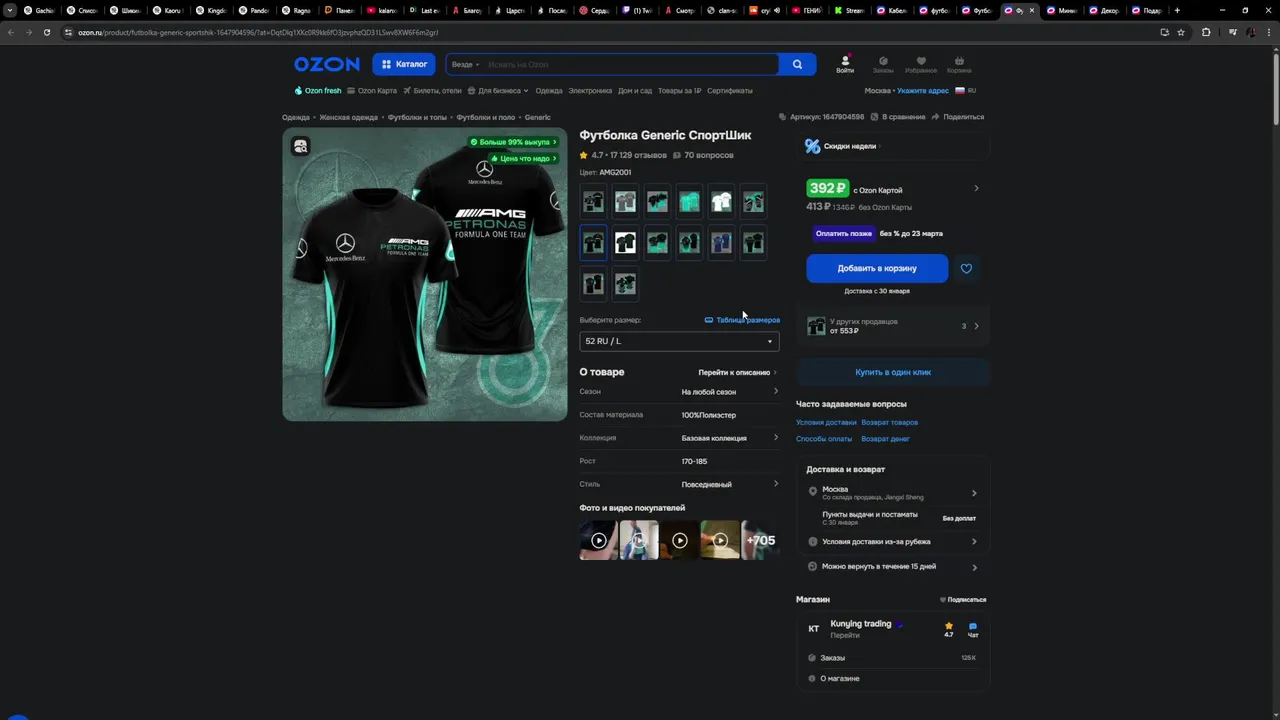Click the browser back arrow
Viewport: 1280px width, 720px height.
[10, 32]
